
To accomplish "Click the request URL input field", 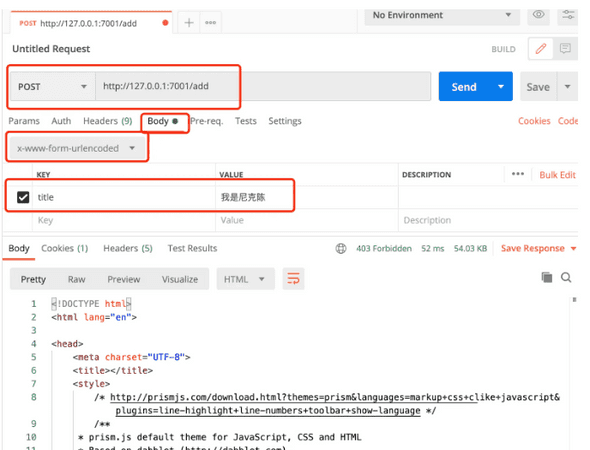I will 263,86.
